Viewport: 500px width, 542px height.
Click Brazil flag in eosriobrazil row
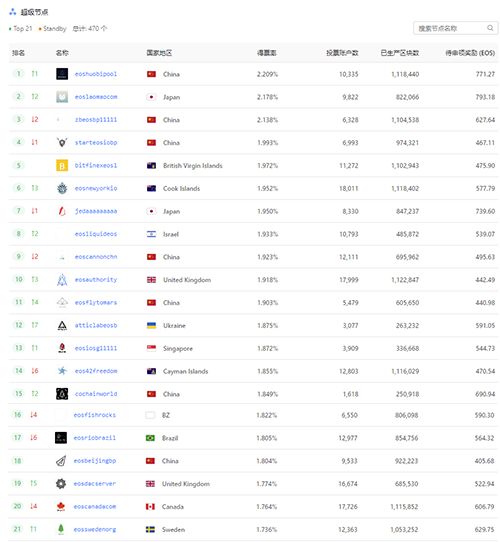(x=150, y=438)
